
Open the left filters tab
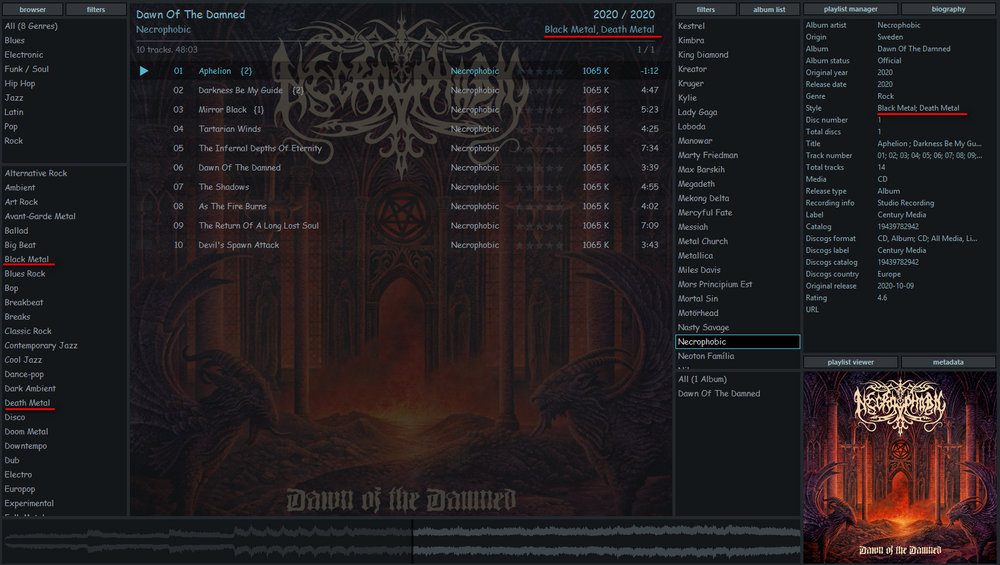96,10
